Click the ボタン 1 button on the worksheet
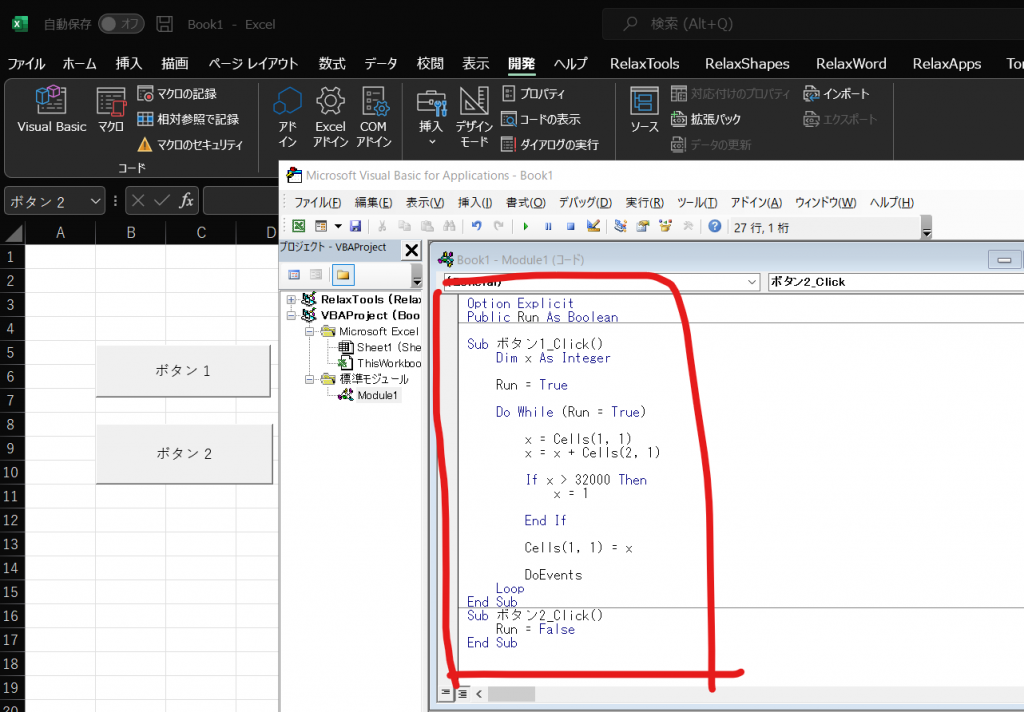1024x712 pixels. [x=182, y=369]
